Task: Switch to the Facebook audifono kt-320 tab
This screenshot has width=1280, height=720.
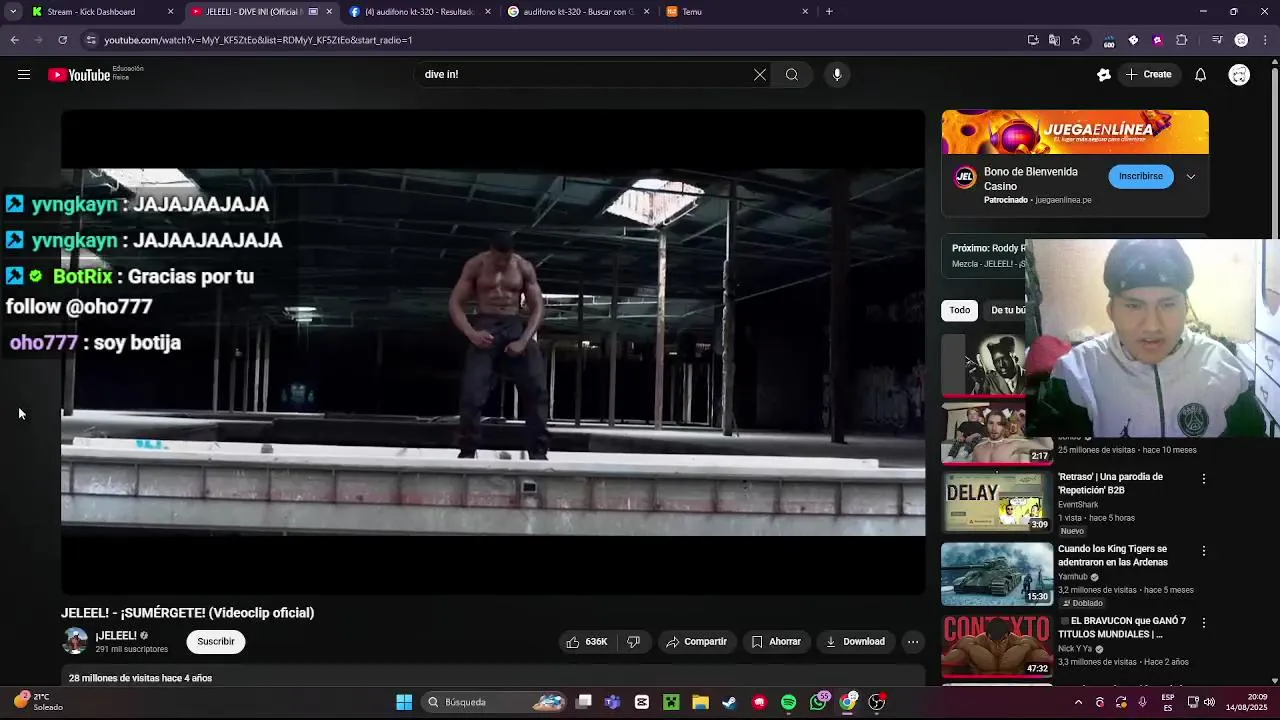Action: tap(420, 12)
